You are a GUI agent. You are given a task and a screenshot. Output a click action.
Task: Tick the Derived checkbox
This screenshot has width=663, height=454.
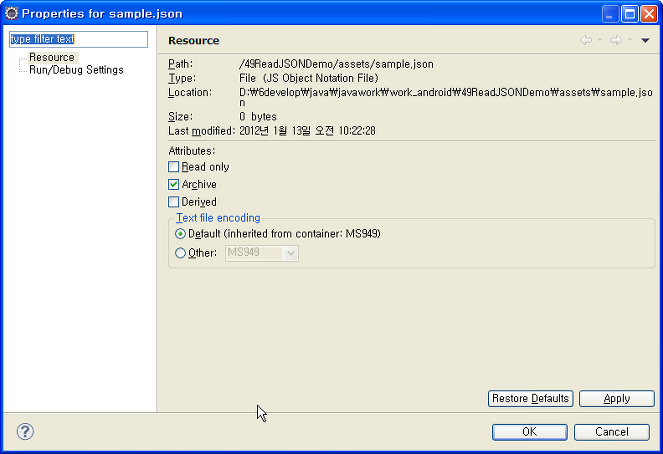coord(173,202)
